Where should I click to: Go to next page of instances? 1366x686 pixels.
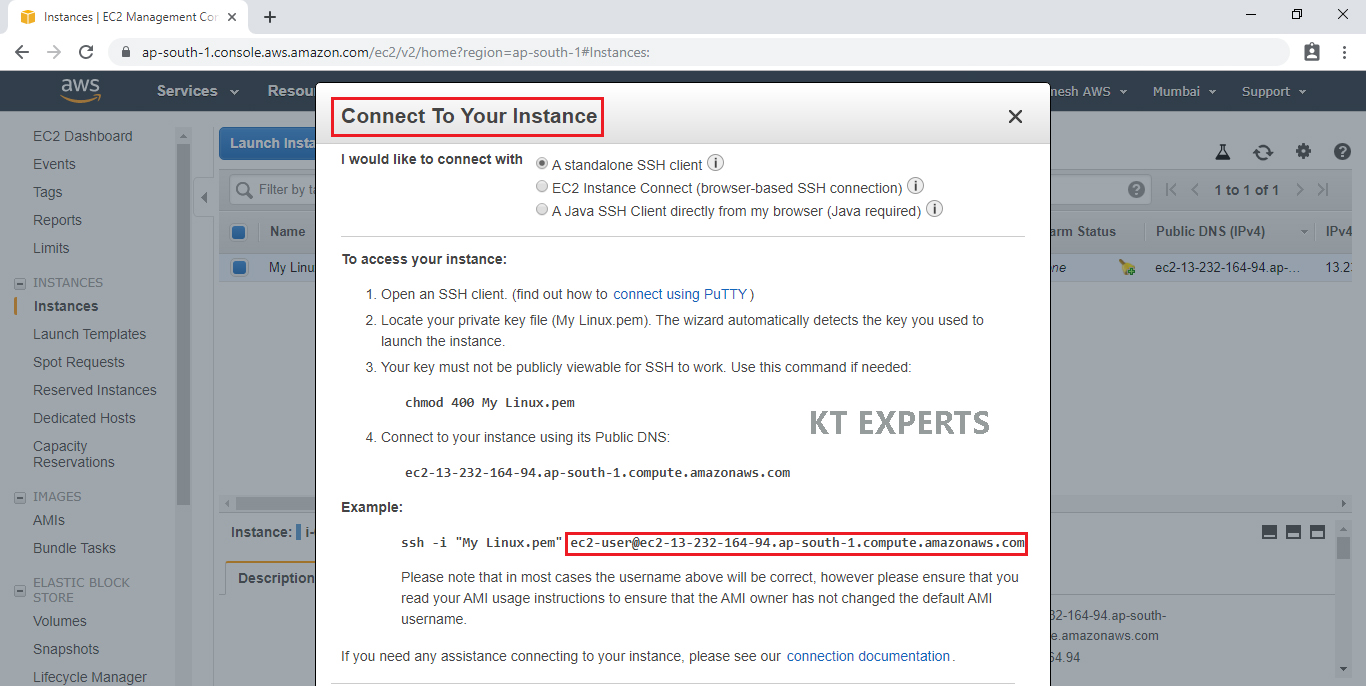(x=1299, y=190)
